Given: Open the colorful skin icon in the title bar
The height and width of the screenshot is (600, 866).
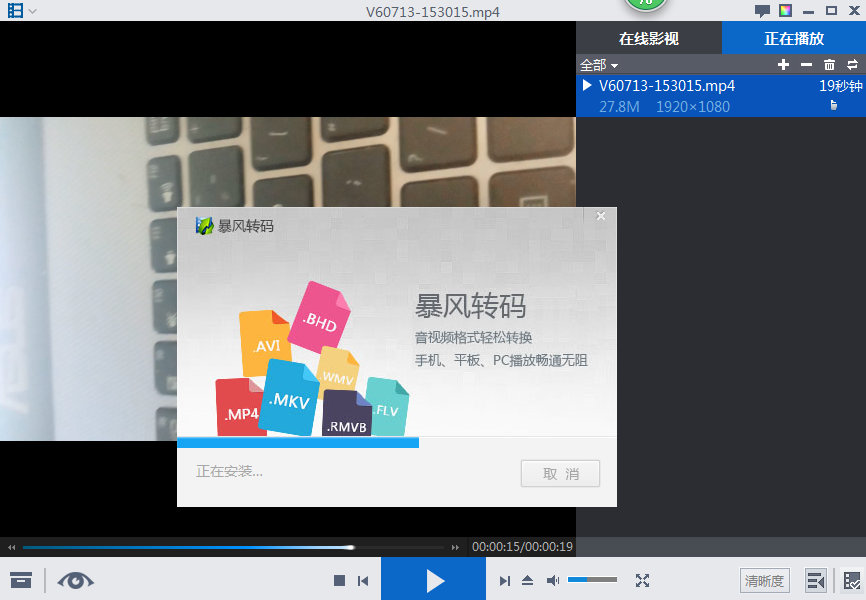Looking at the screenshot, I should 785,10.
